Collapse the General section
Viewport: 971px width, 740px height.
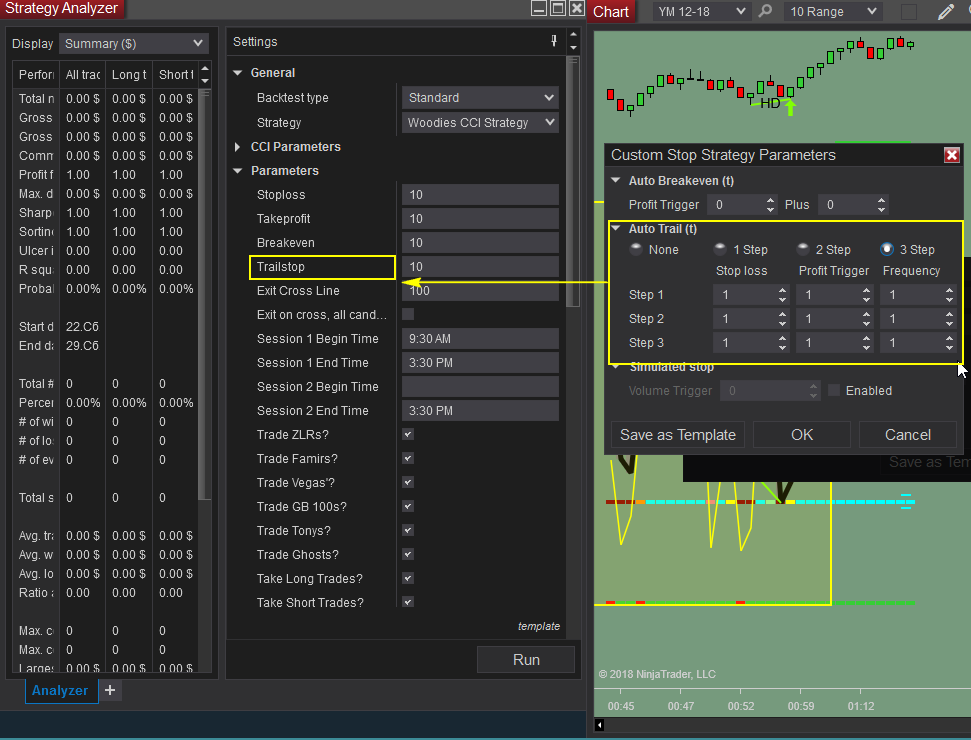click(x=238, y=72)
